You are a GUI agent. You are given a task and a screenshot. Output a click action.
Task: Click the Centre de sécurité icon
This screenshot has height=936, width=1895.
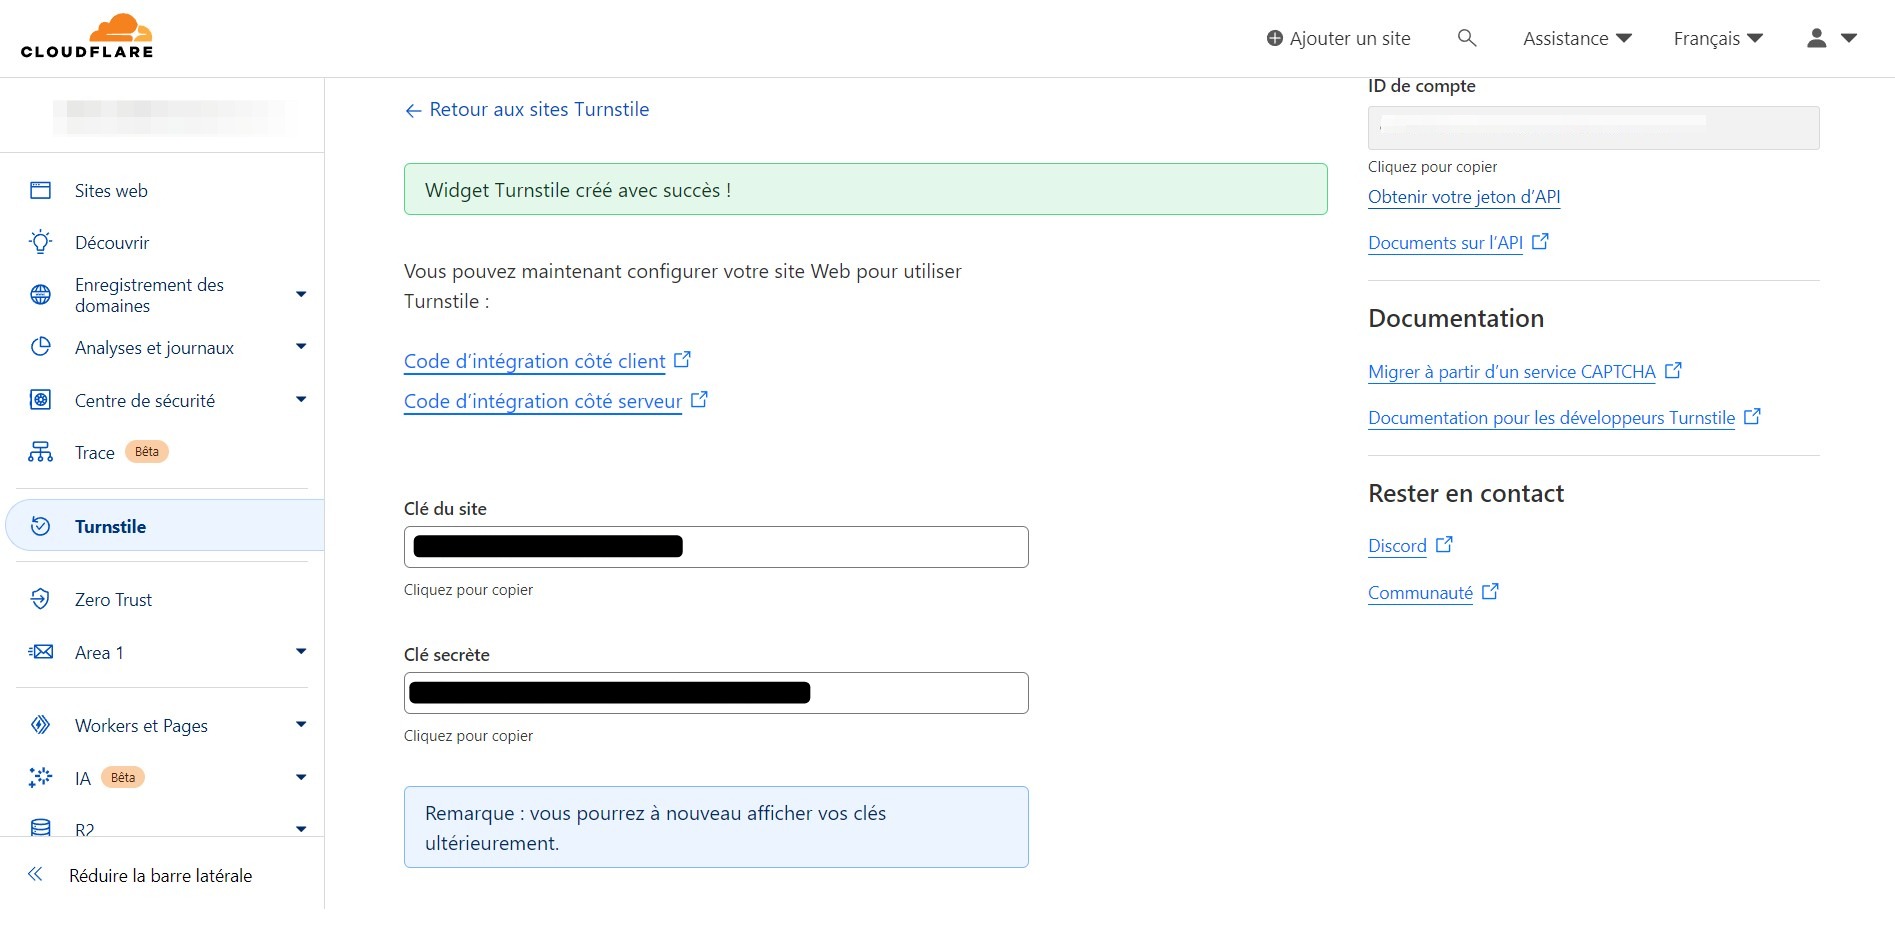tap(40, 400)
